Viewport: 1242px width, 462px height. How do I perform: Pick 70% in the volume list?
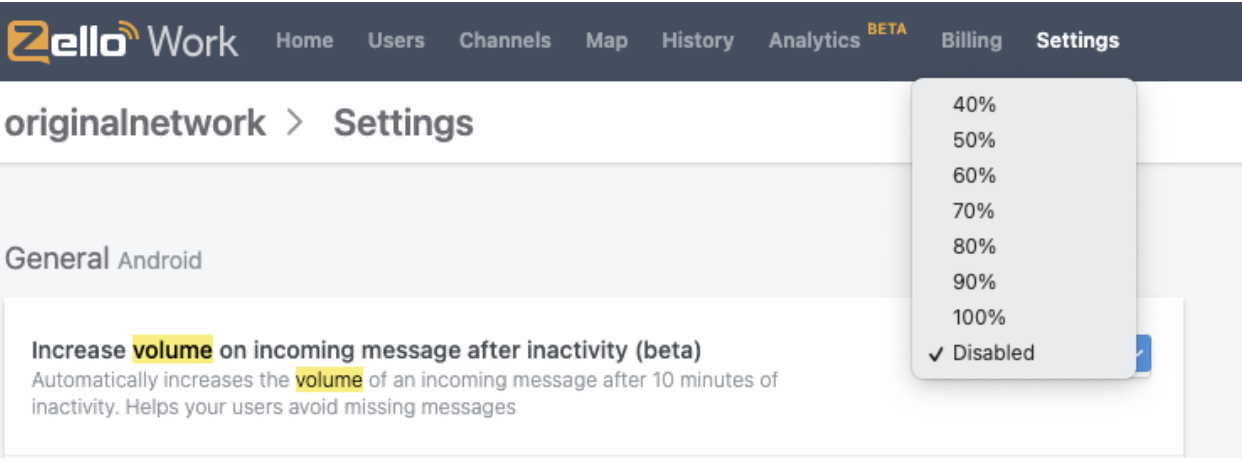[1024, 211]
